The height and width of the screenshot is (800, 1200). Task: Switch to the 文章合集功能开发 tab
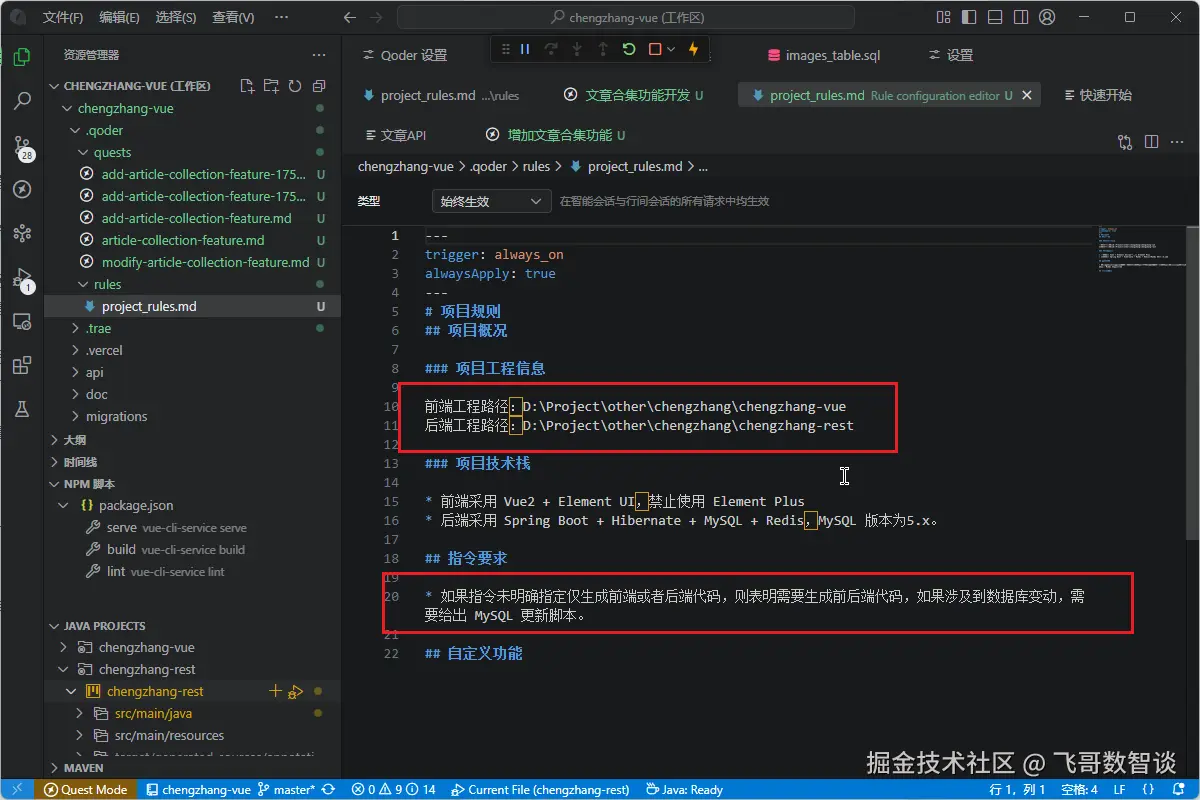click(x=634, y=95)
